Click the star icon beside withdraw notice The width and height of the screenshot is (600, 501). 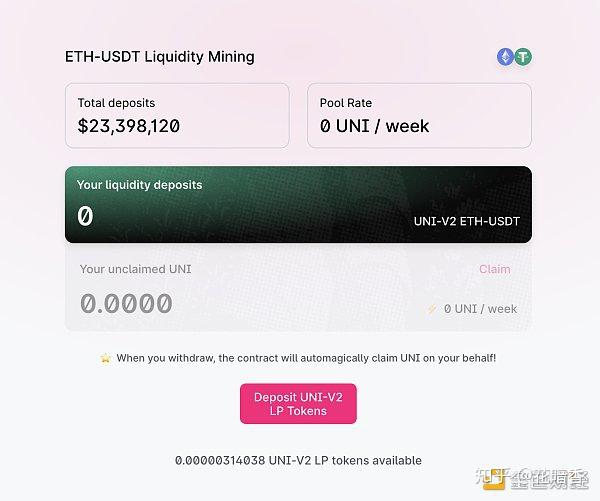[x=105, y=358]
